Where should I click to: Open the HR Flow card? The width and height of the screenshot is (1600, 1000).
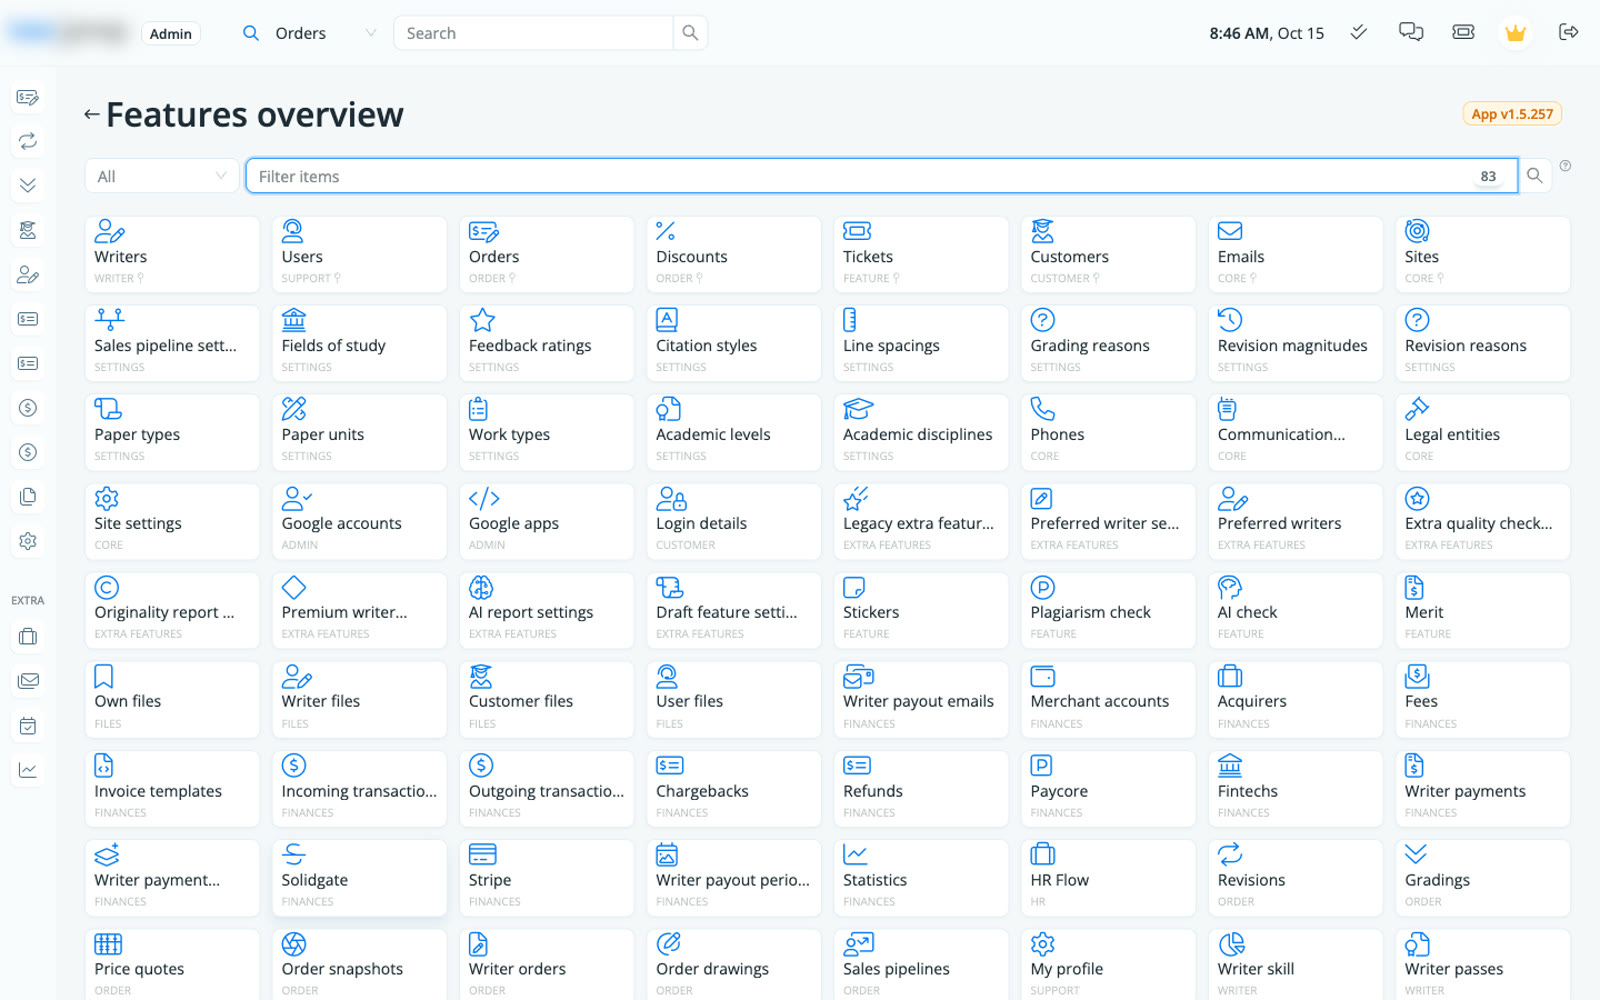point(1108,879)
